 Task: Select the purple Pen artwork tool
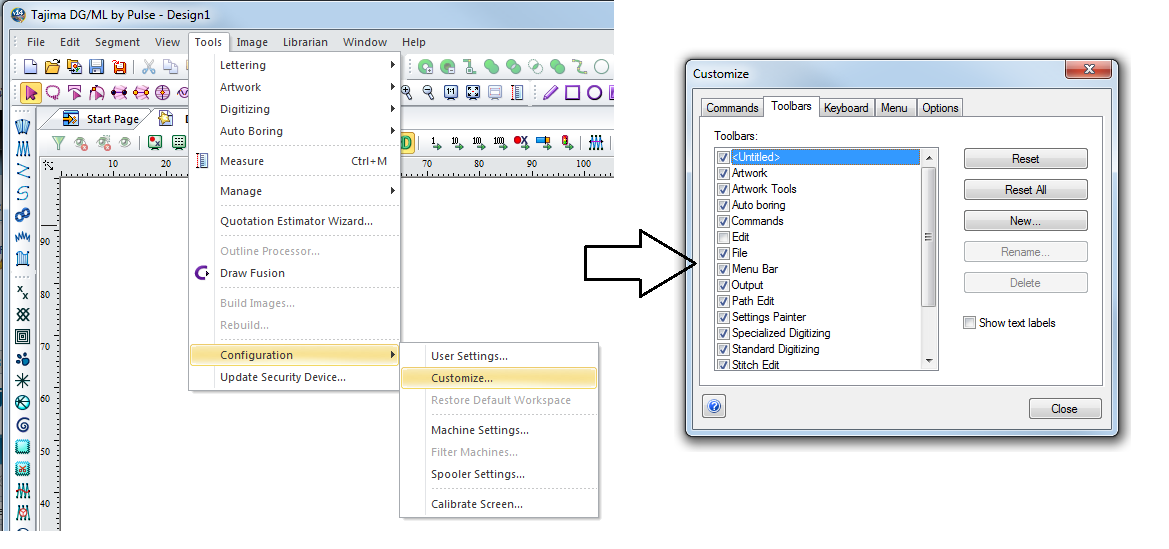(x=550, y=92)
